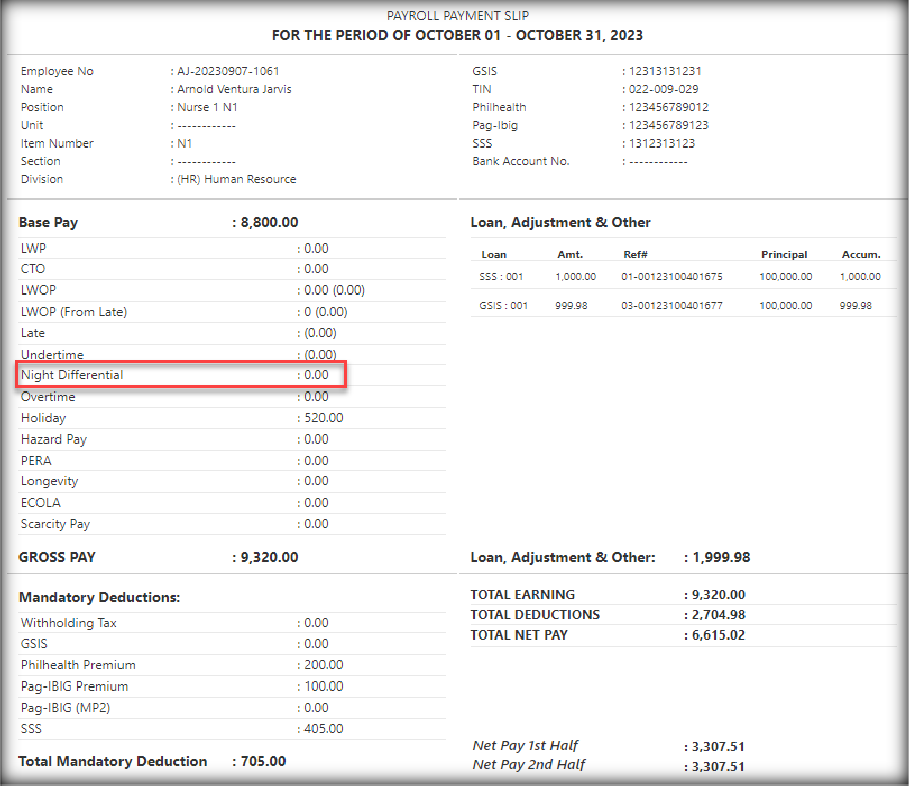The height and width of the screenshot is (786, 909).
Task: Select the Base Pay amount 8,800.00
Action: tap(269, 223)
